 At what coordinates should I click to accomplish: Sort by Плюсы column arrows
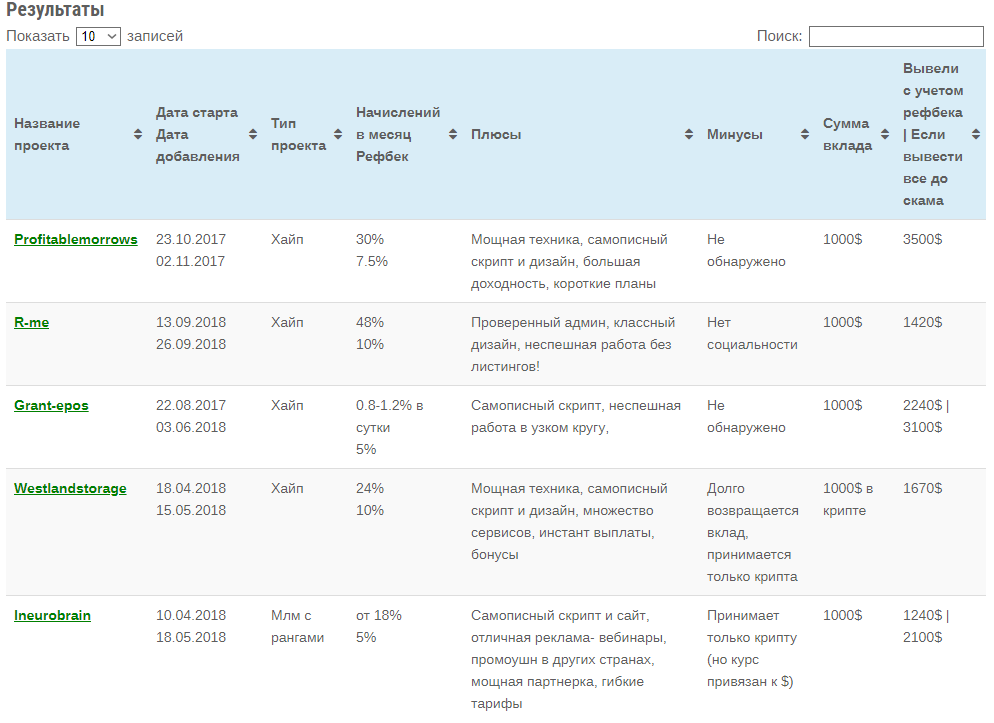[x=689, y=134]
